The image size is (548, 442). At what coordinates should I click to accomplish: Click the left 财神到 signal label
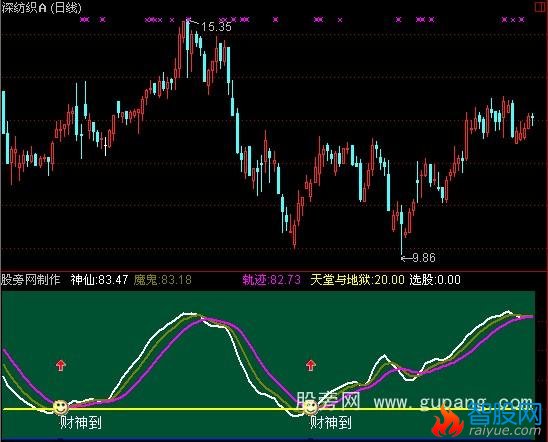click(81, 422)
